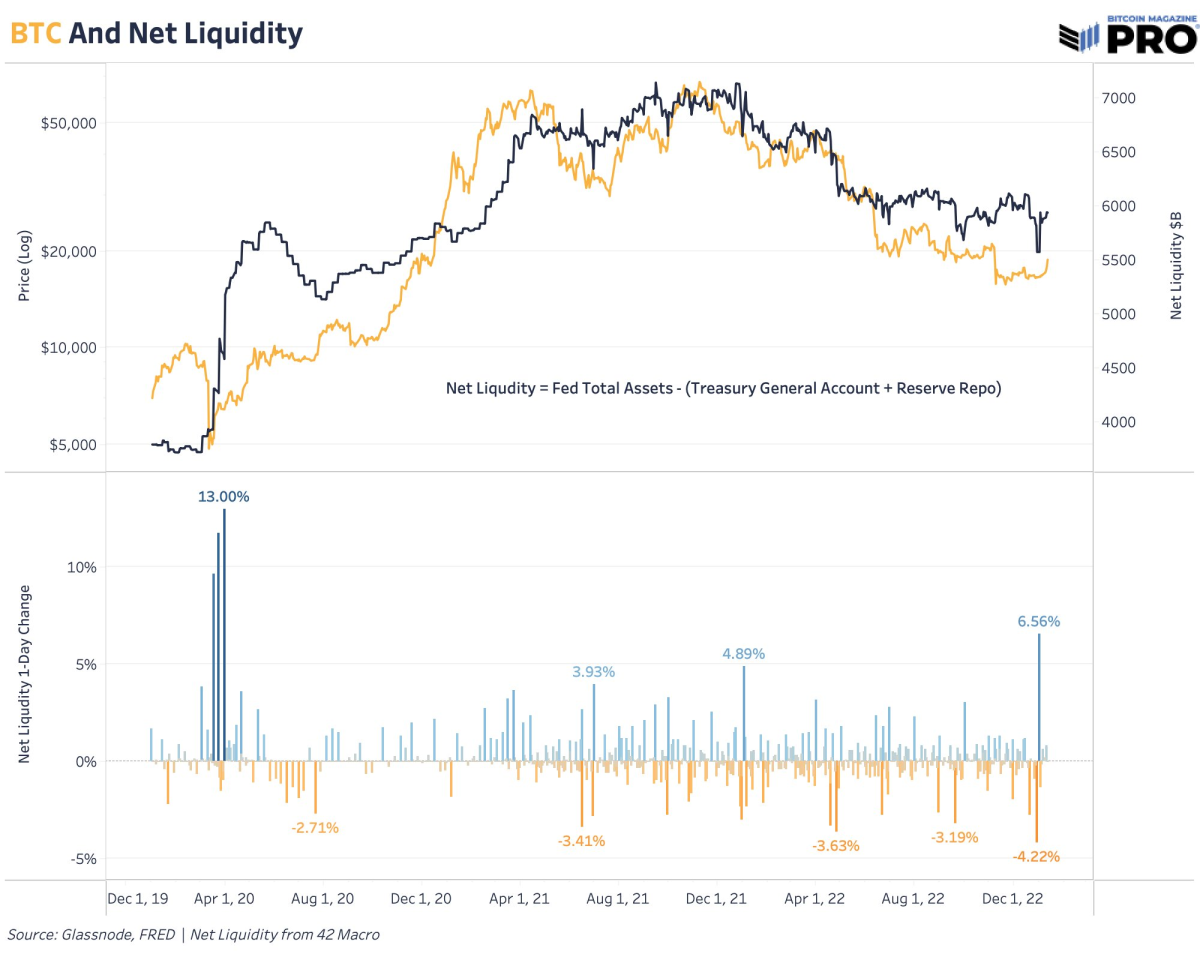
Task: Click the 4.89% bar label
Action: click(x=743, y=654)
